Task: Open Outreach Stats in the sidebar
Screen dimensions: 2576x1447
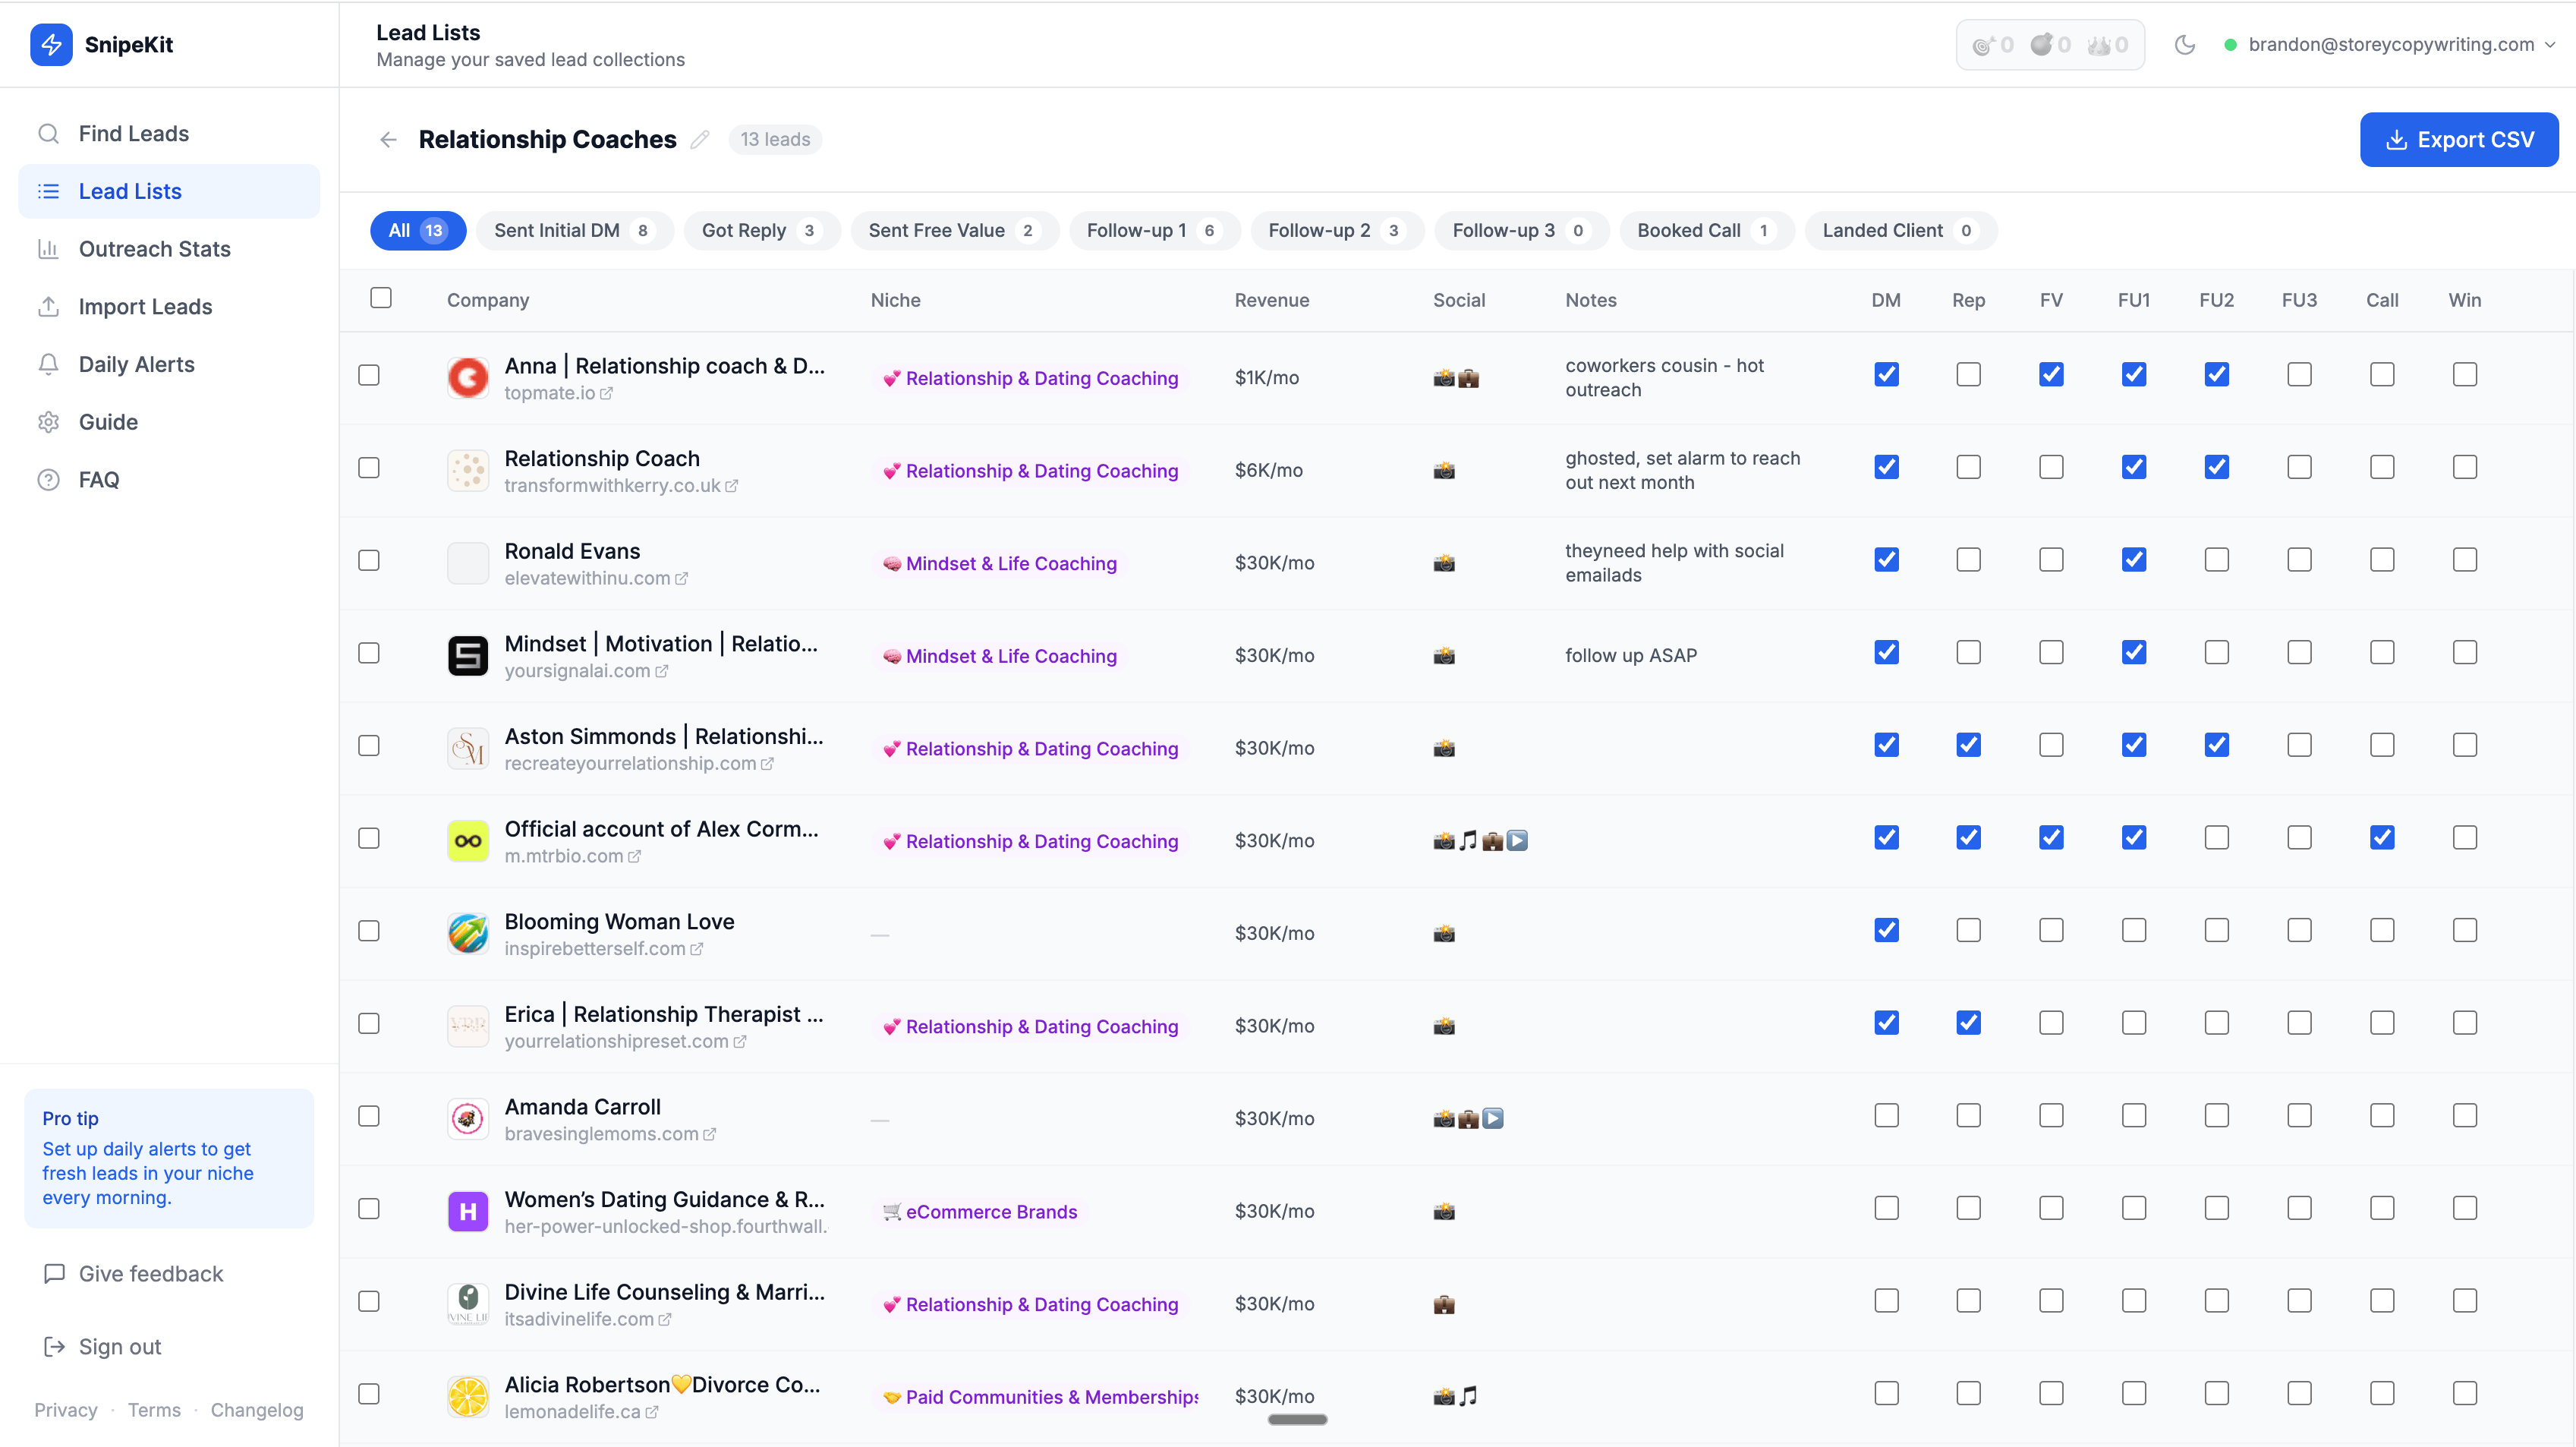Action: pyautogui.click(x=154, y=249)
